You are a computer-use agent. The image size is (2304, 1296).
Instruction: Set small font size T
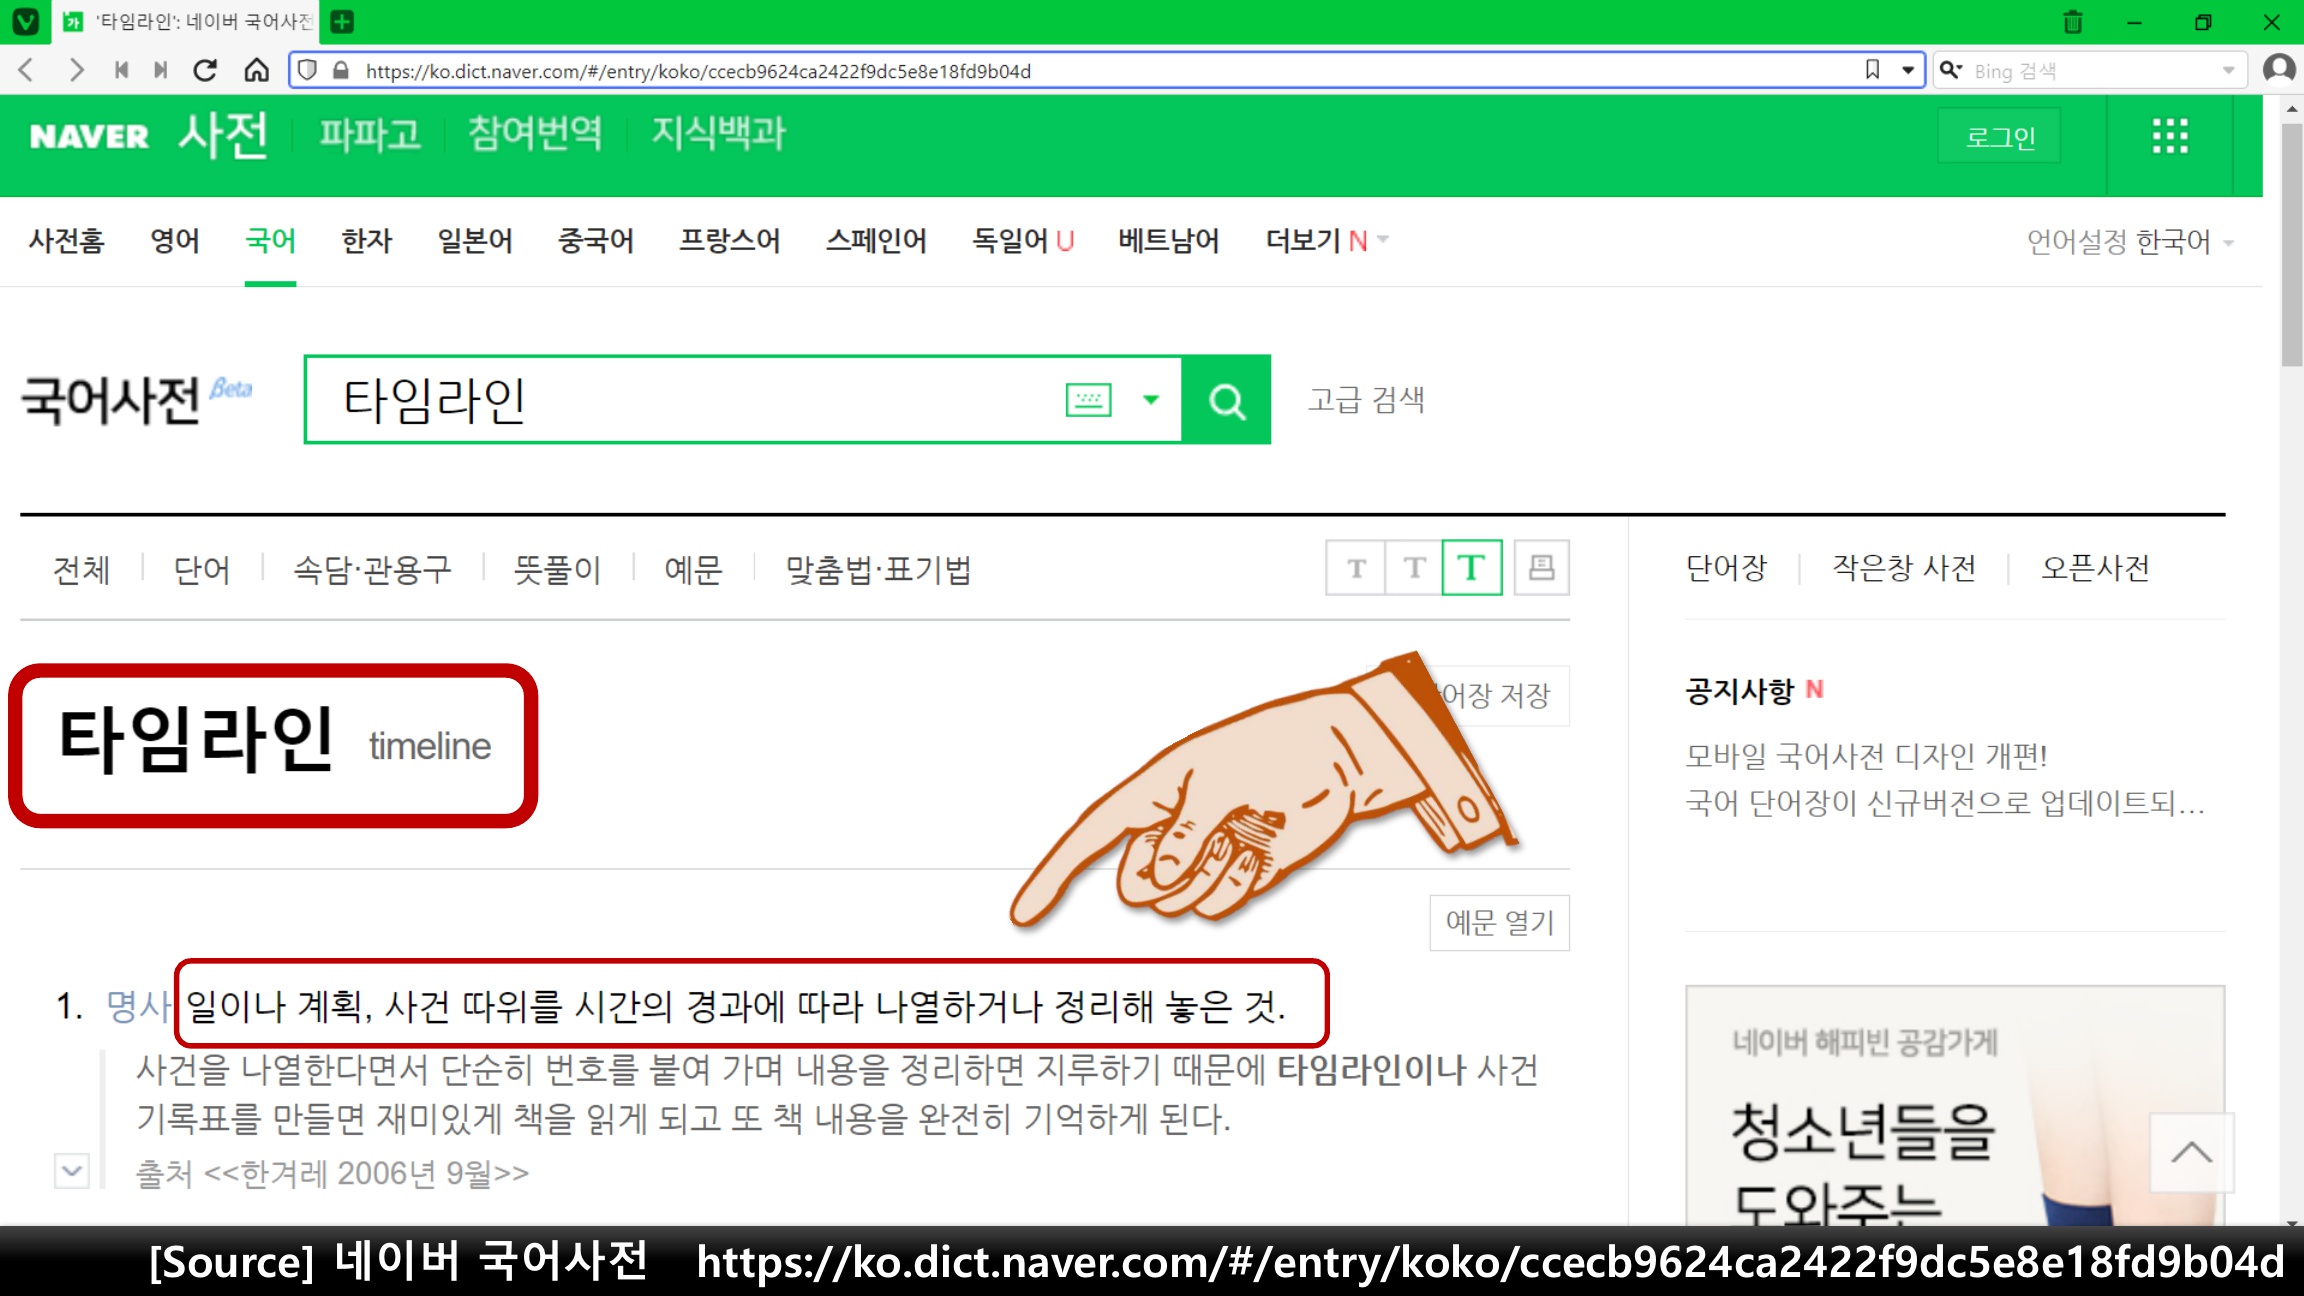point(1356,569)
